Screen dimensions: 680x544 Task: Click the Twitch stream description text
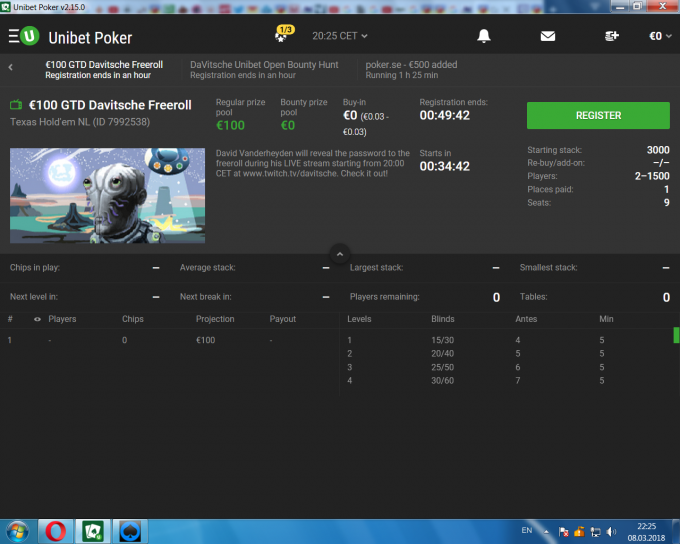pyautogui.click(x=313, y=163)
